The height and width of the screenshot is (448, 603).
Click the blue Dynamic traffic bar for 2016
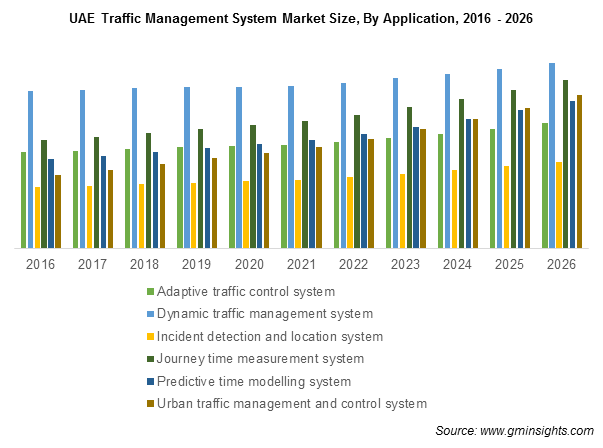[x=31, y=169]
